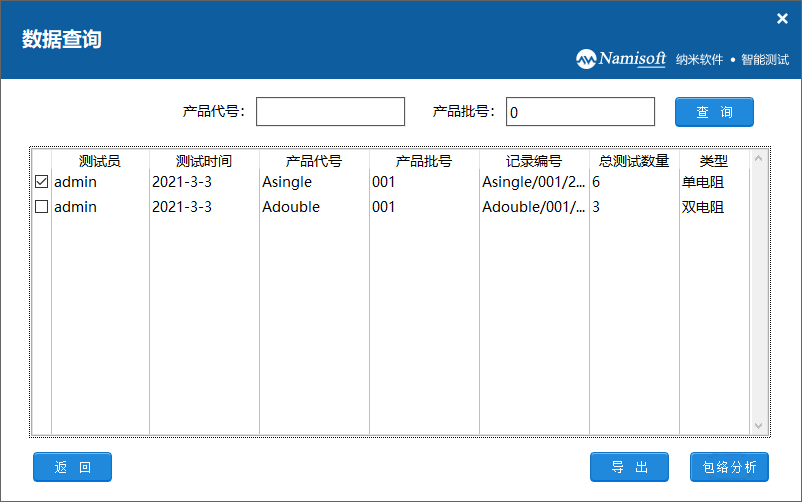The height and width of the screenshot is (502, 802).
Task: Open 包络分析 envelope analysis
Action: point(729,467)
